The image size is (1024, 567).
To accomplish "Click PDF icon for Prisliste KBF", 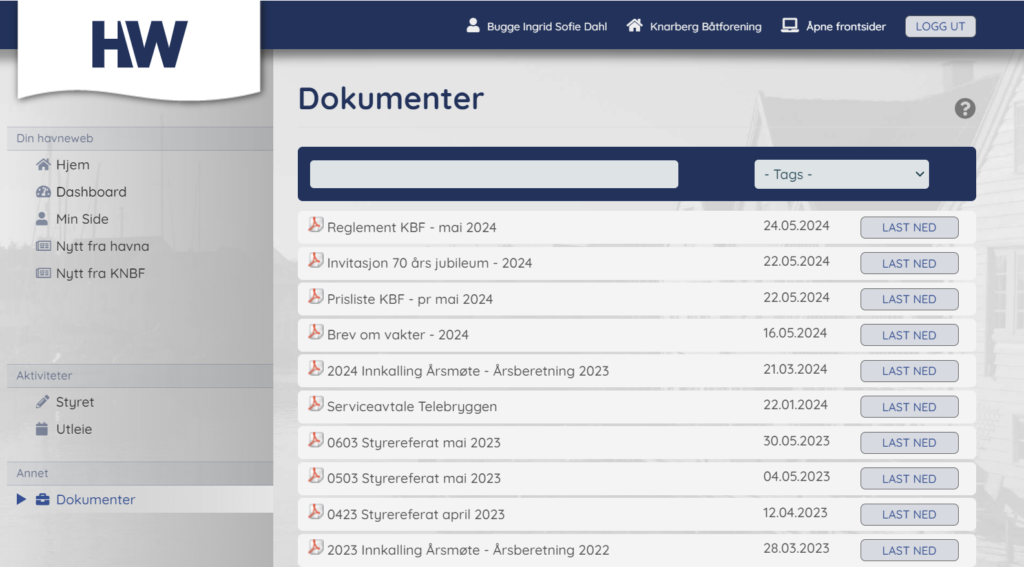I will 315,297.
